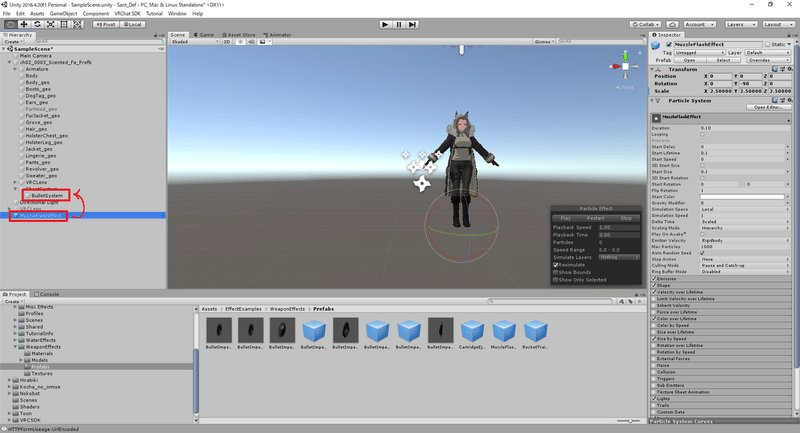Select the combined Transform tool

tap(77, 24)
